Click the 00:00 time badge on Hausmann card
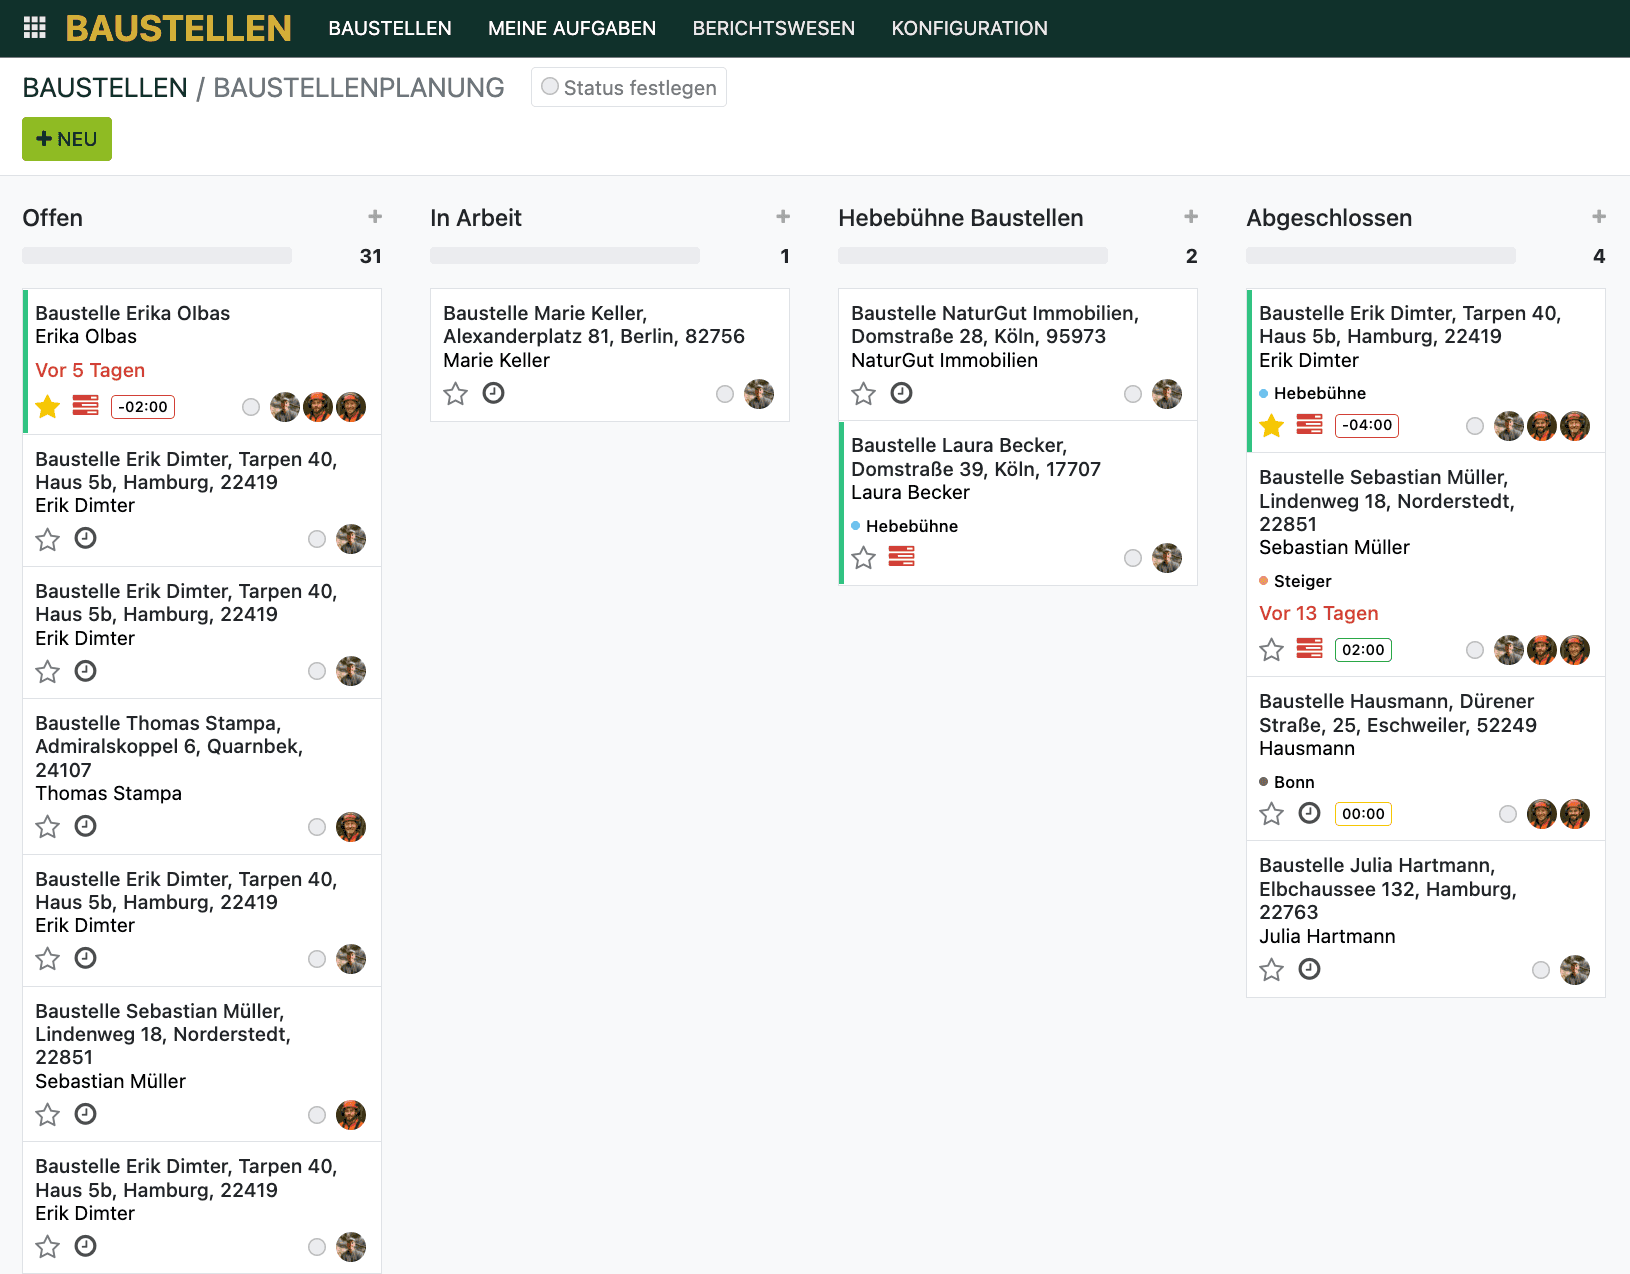The width and height of the screenshot is (1630, 1274). [1363, 814]
